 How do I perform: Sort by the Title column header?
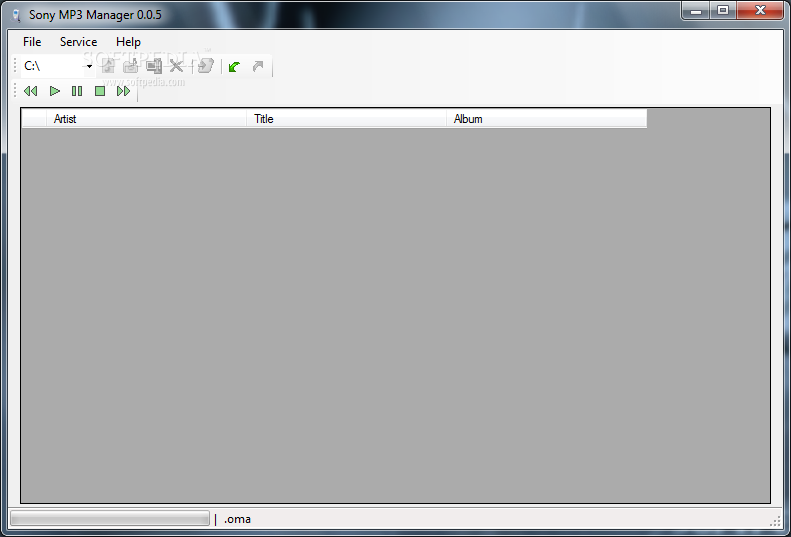tap(347, 119)
